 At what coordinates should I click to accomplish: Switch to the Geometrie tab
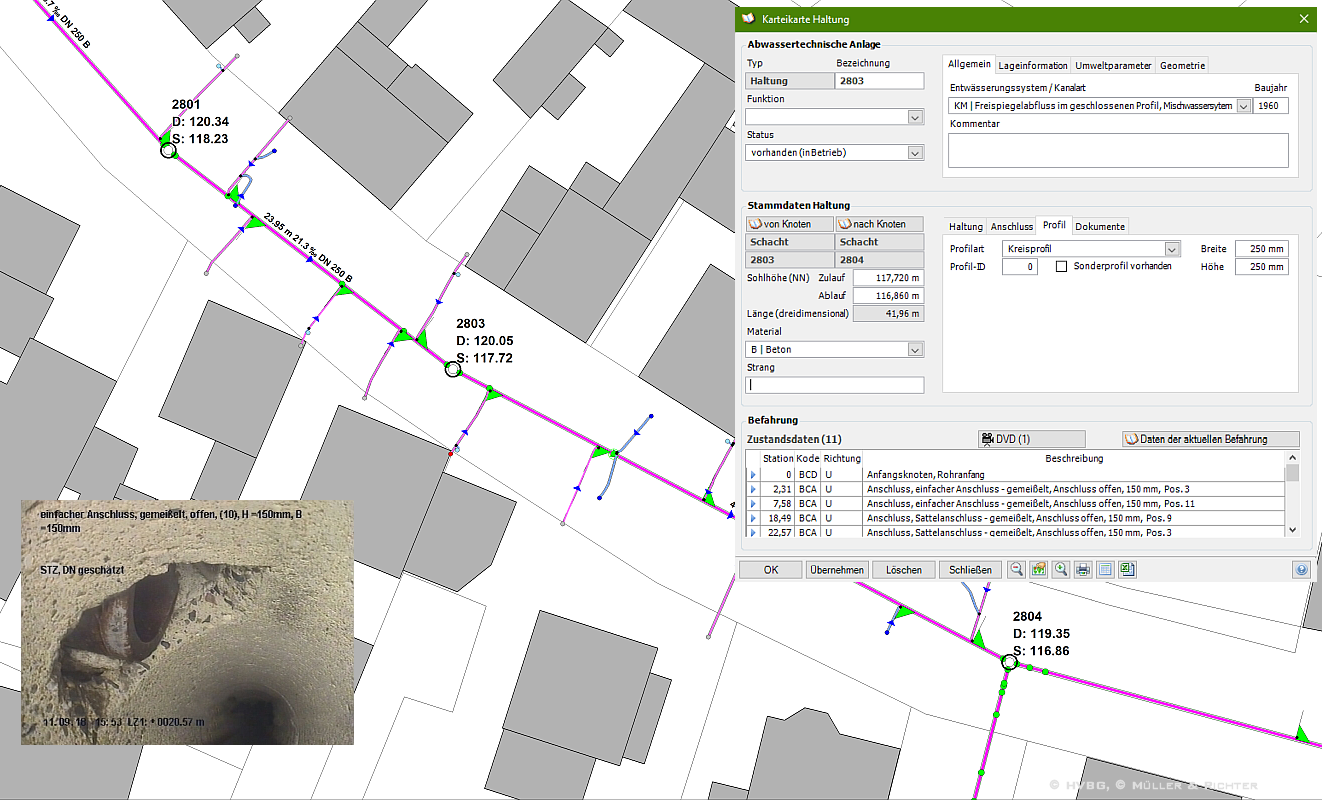1182,65
